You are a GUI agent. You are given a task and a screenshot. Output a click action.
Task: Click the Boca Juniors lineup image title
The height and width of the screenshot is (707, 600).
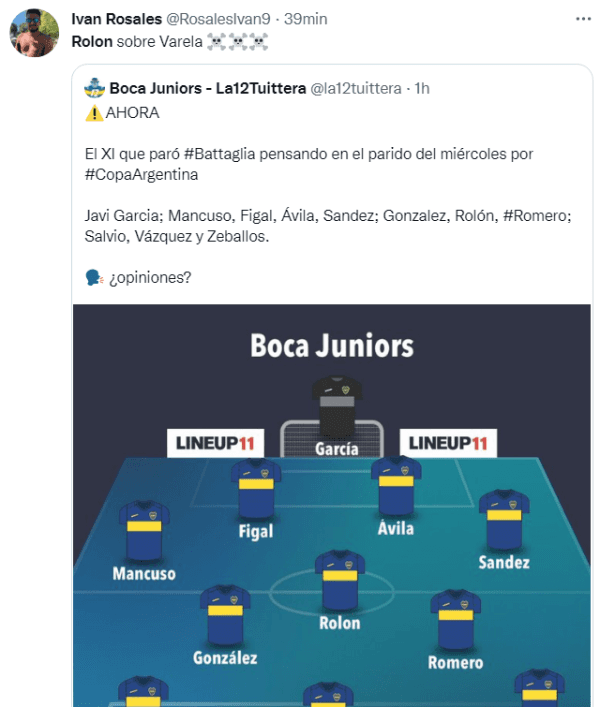coord(332,346)
